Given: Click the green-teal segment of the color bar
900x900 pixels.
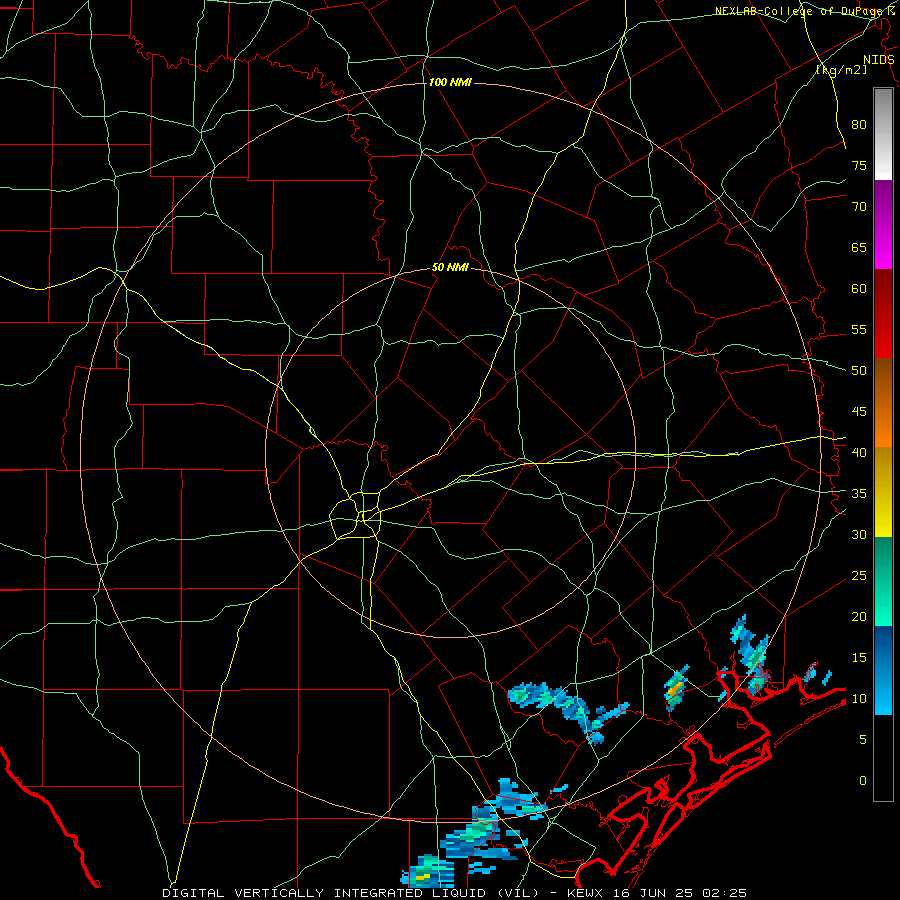Looking at the screenshot, I should tap(883, 581).
